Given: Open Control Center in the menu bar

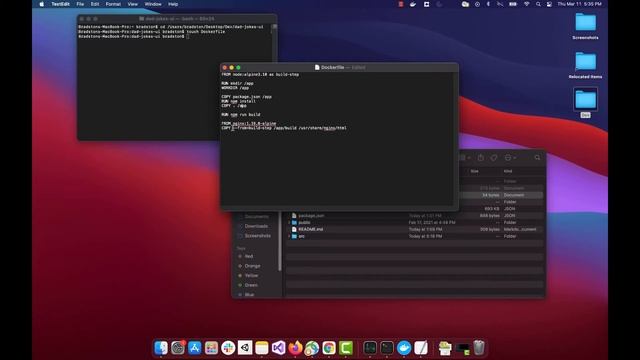Looking at the screenshot, I should pyautogui.click(x=549, y=4).
